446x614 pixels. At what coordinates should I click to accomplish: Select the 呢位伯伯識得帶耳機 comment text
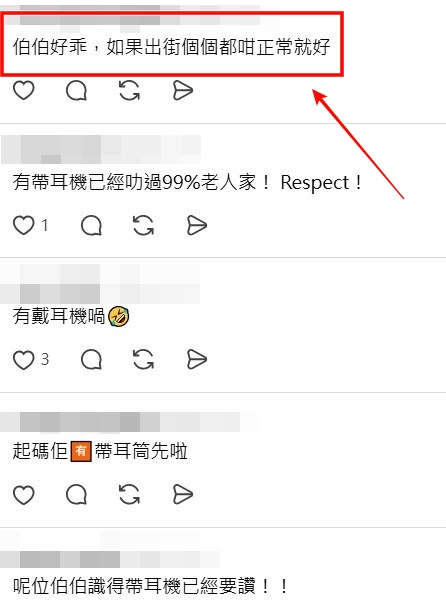pyautogui.click(x=150, y=586)
